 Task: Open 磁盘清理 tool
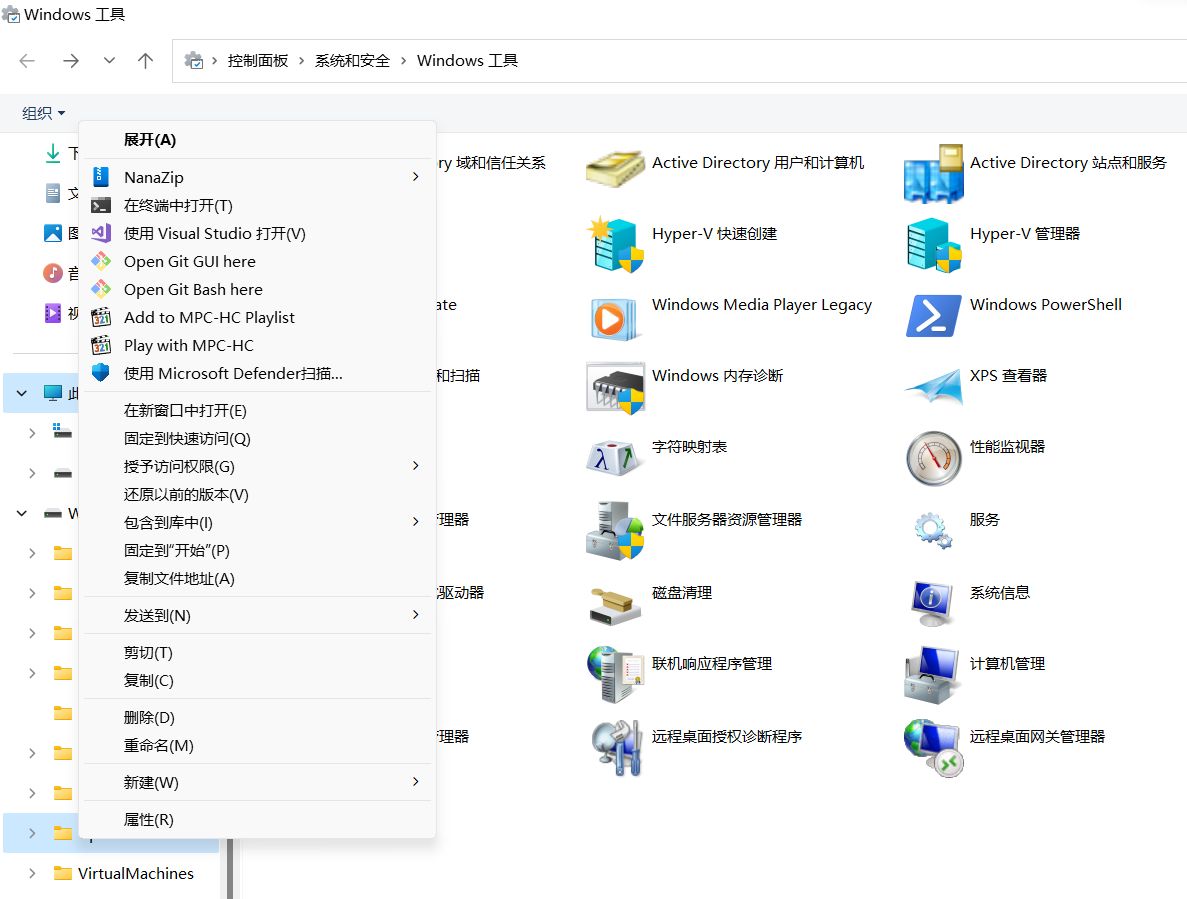coord(681,592)
